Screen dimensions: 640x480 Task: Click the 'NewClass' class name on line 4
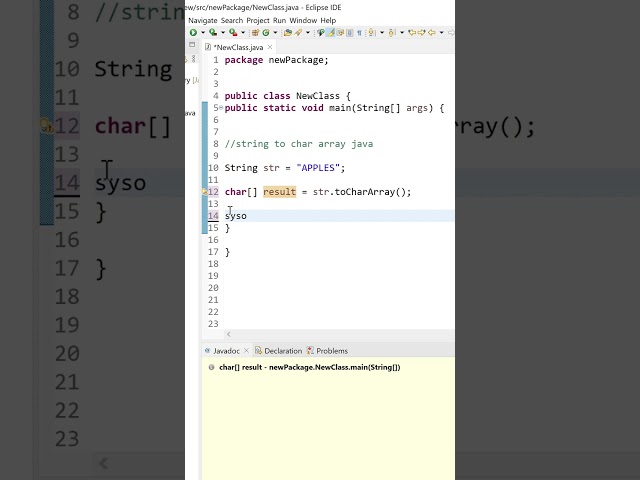[318, 96]
